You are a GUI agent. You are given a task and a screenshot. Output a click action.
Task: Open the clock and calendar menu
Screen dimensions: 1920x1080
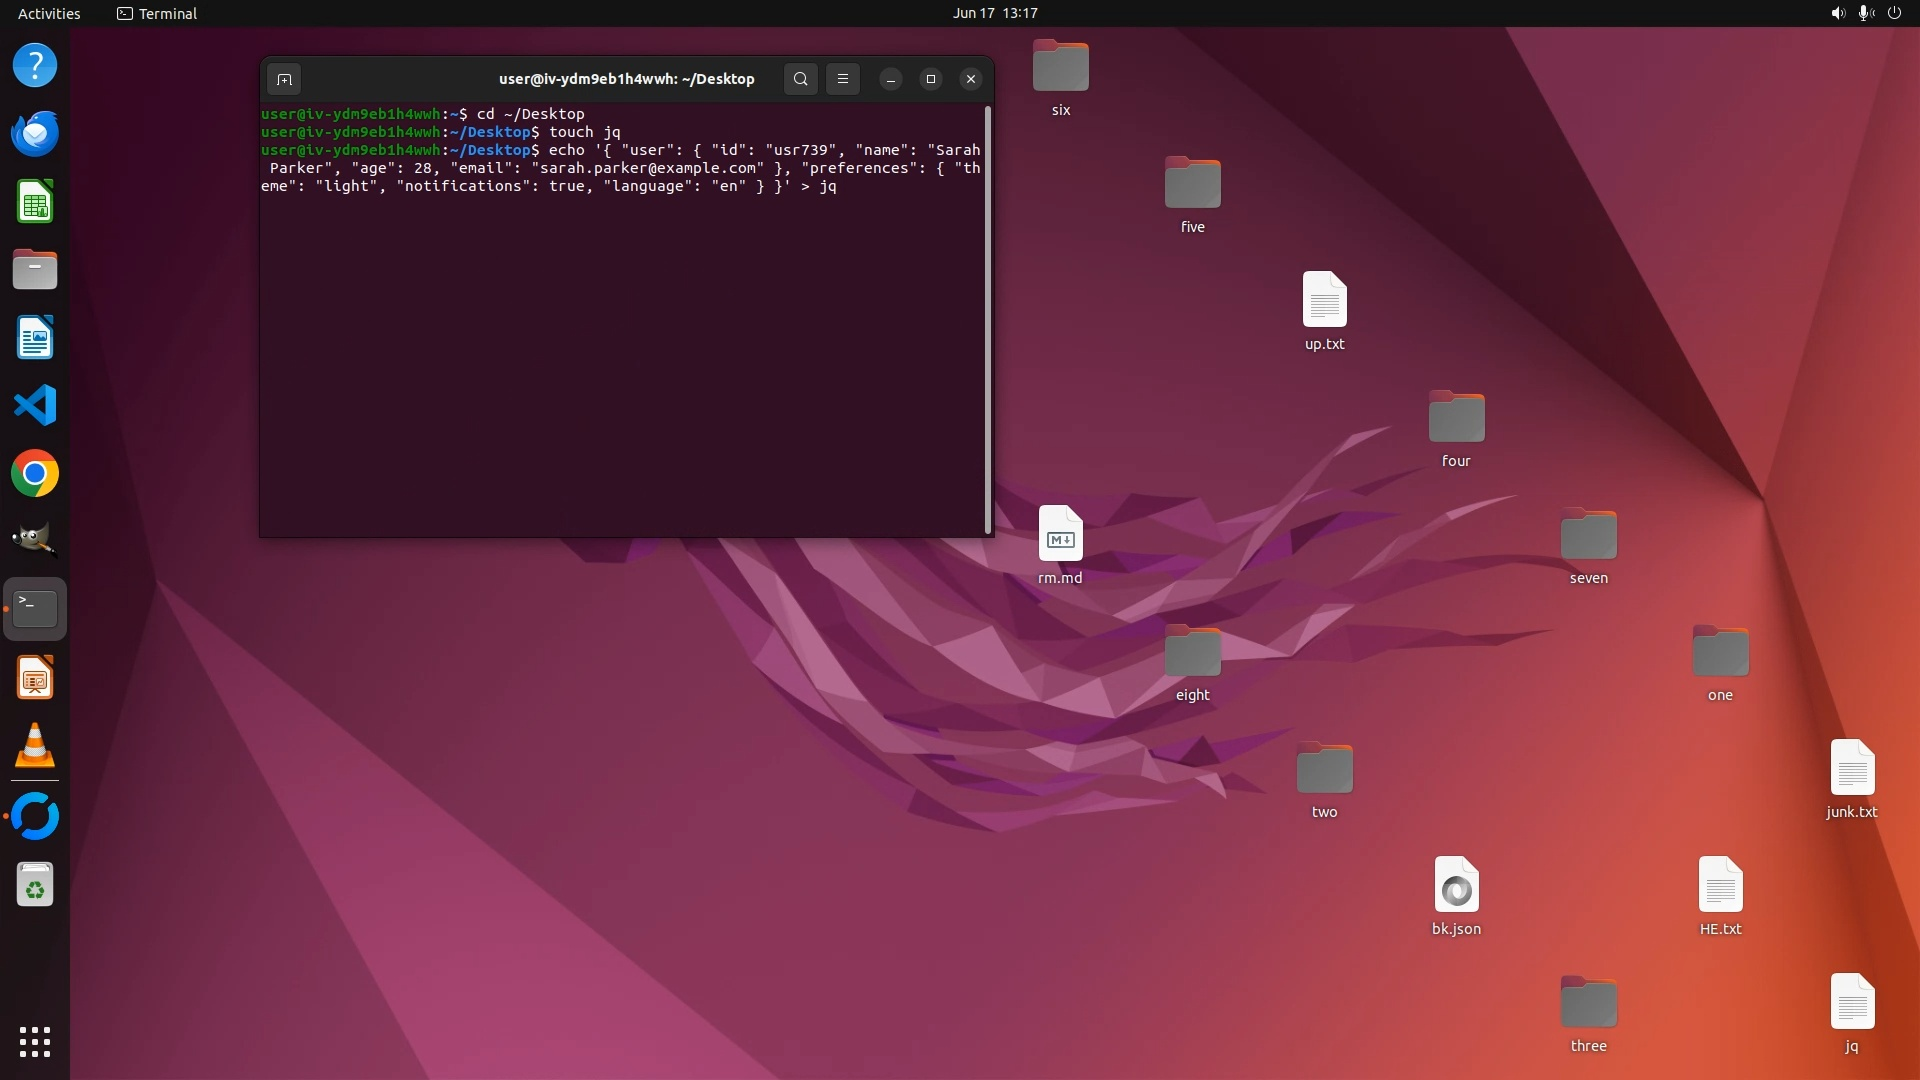click(994, 13)
